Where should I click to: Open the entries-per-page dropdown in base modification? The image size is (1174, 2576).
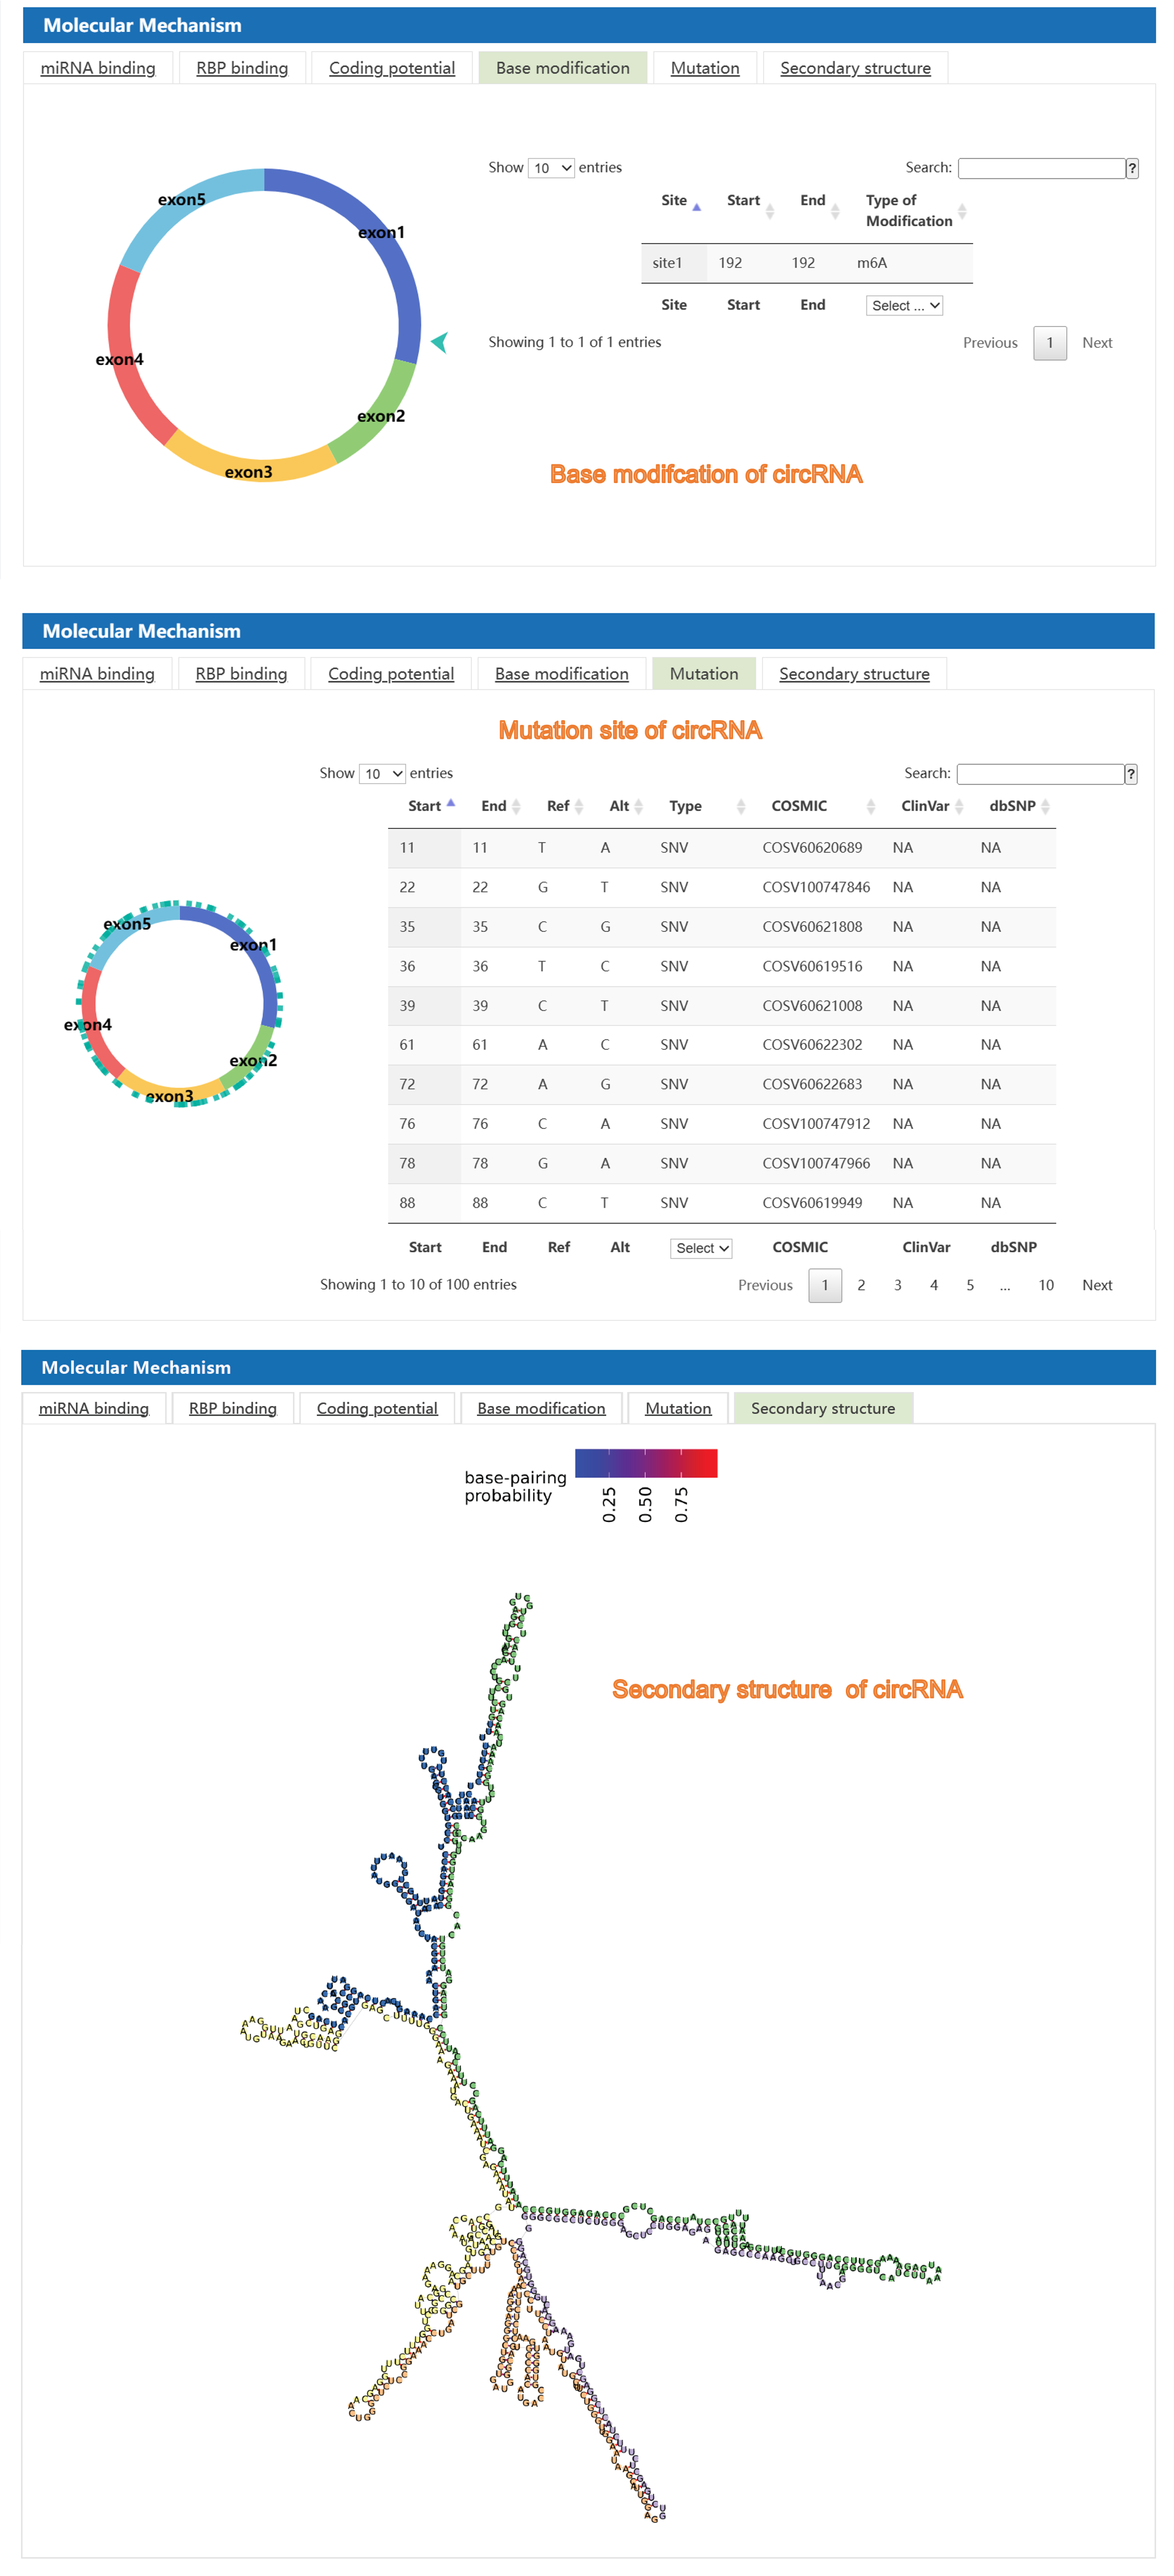tap(551, 168)
